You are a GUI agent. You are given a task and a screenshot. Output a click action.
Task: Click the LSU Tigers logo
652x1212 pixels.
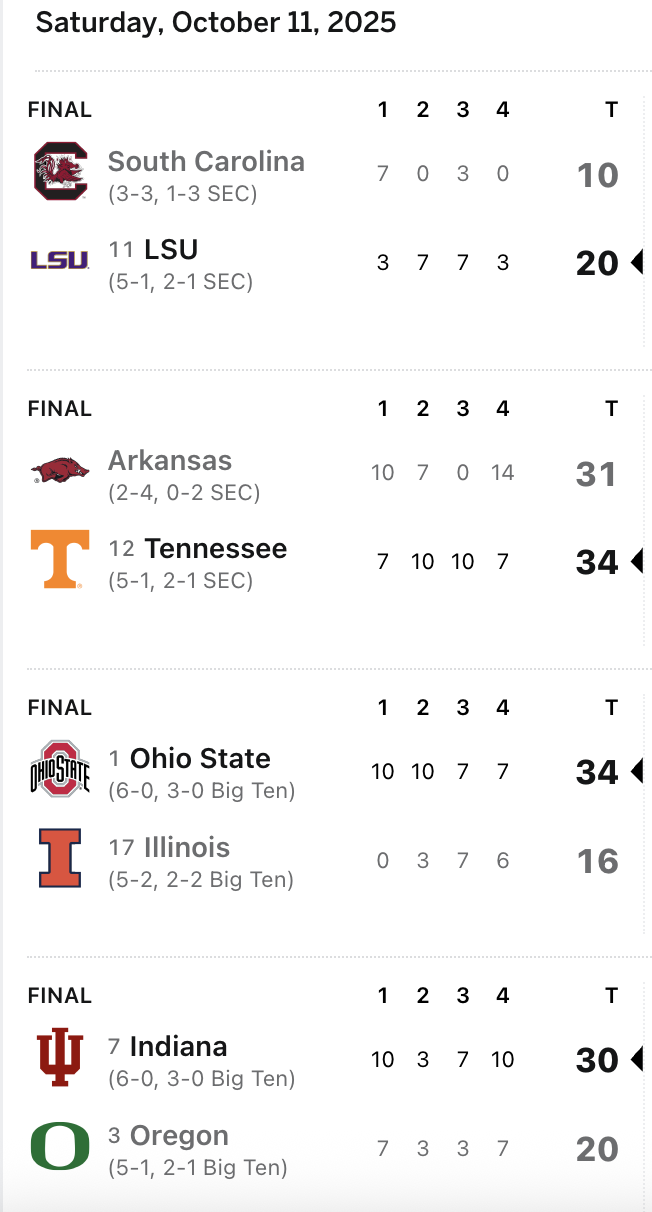point(60,260)
